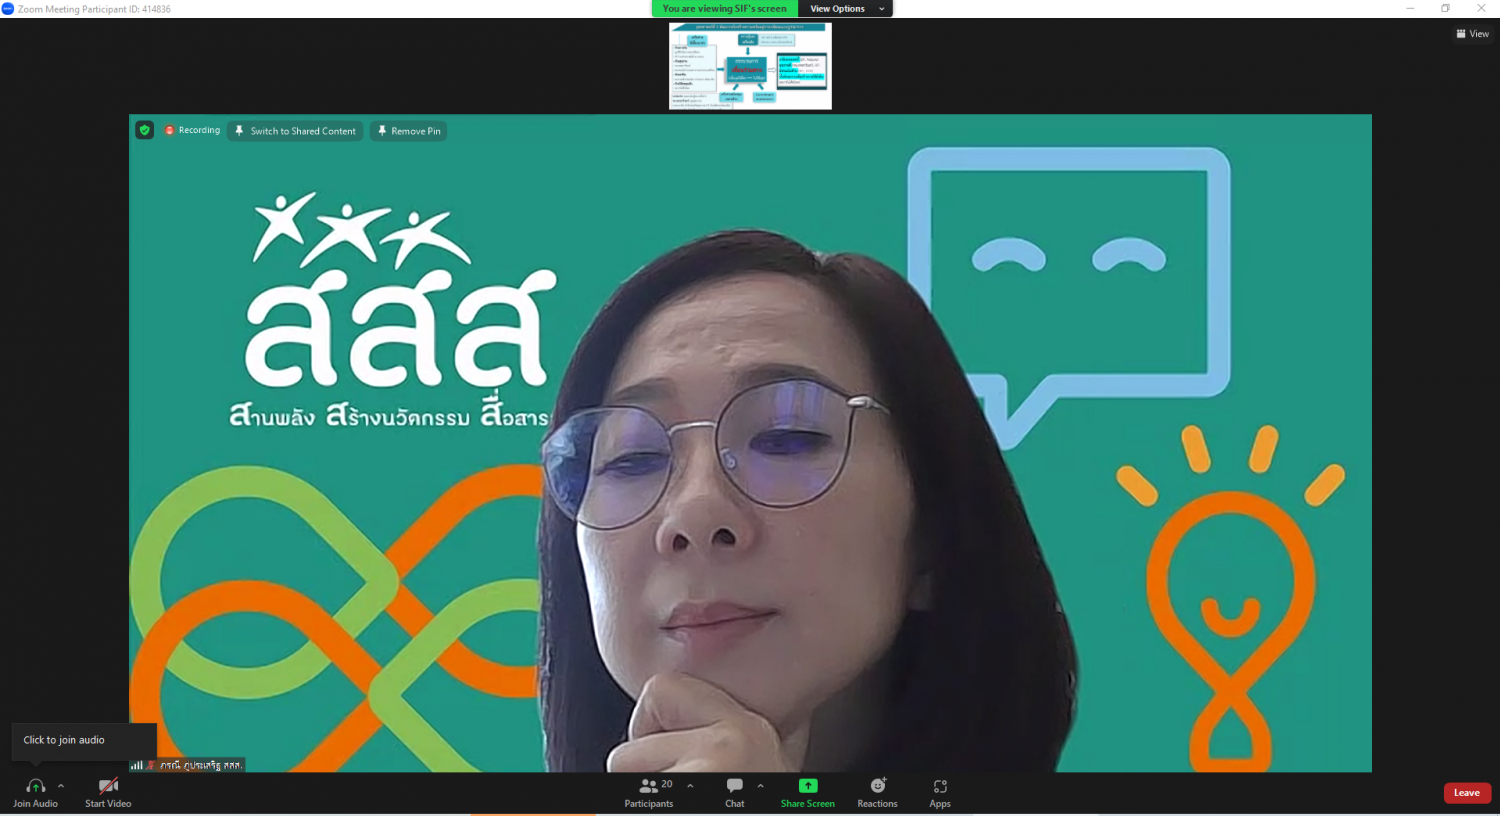Image resolution: width=1500 pixels, height=816 pixels.
Task: Click the Recording indicator
Action: pyautogui.click(x=193, y=130)
